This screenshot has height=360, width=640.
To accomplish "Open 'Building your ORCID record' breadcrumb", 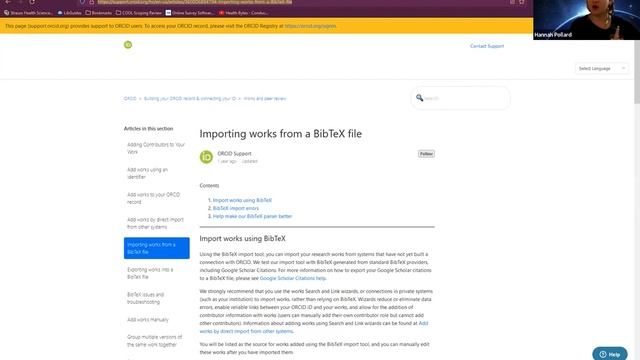I will coord(190,98).
